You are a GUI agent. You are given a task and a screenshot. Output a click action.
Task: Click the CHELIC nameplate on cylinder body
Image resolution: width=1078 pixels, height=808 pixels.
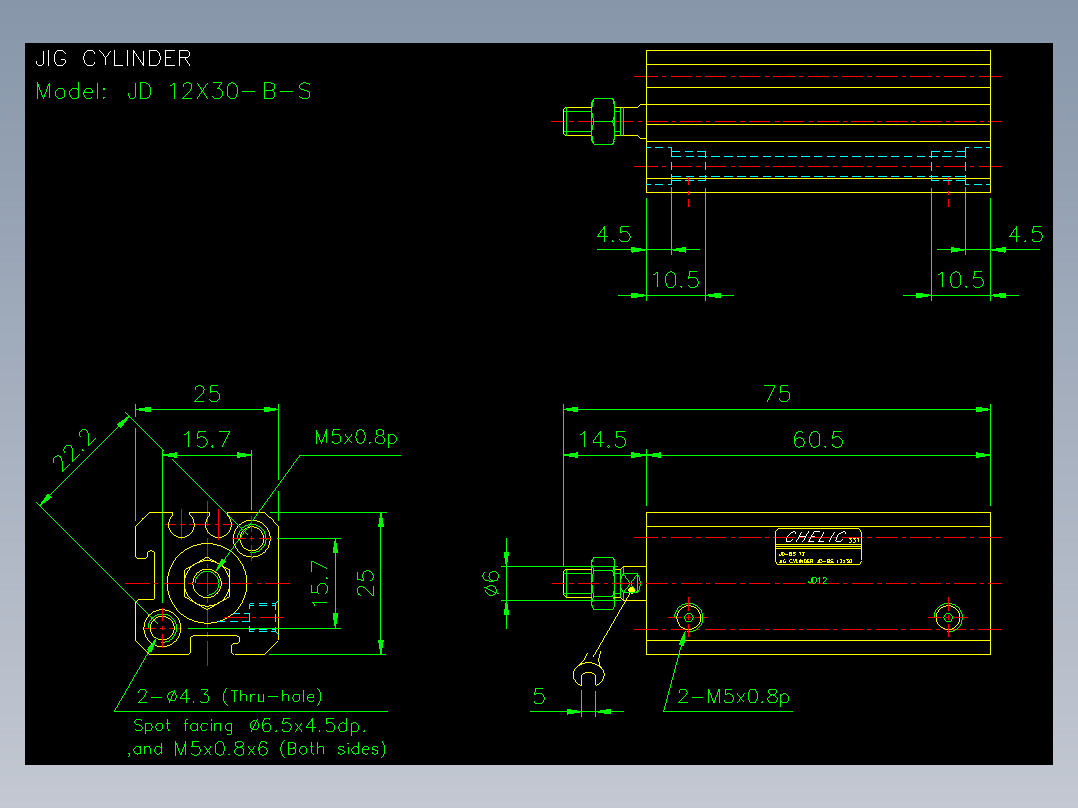point(818,547)
